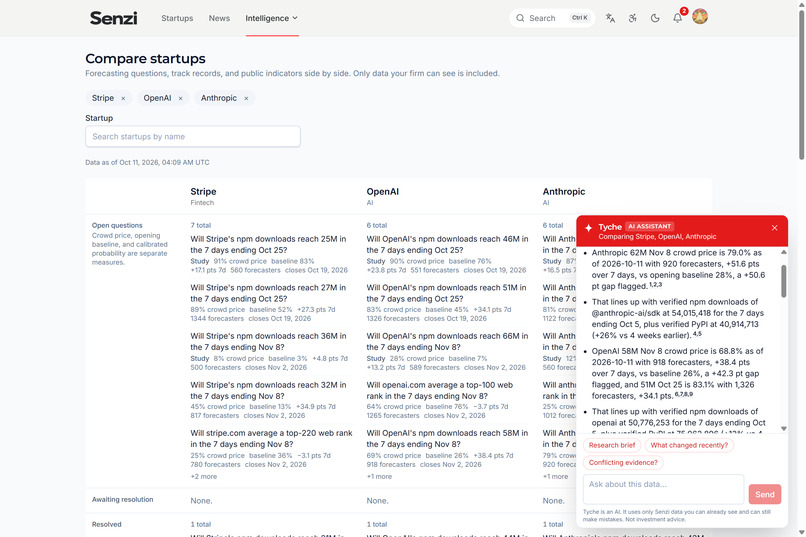This screenshot has width=806, height=537.
Task: Click the AI ASSISTANT badge
Action: [650, 226]
